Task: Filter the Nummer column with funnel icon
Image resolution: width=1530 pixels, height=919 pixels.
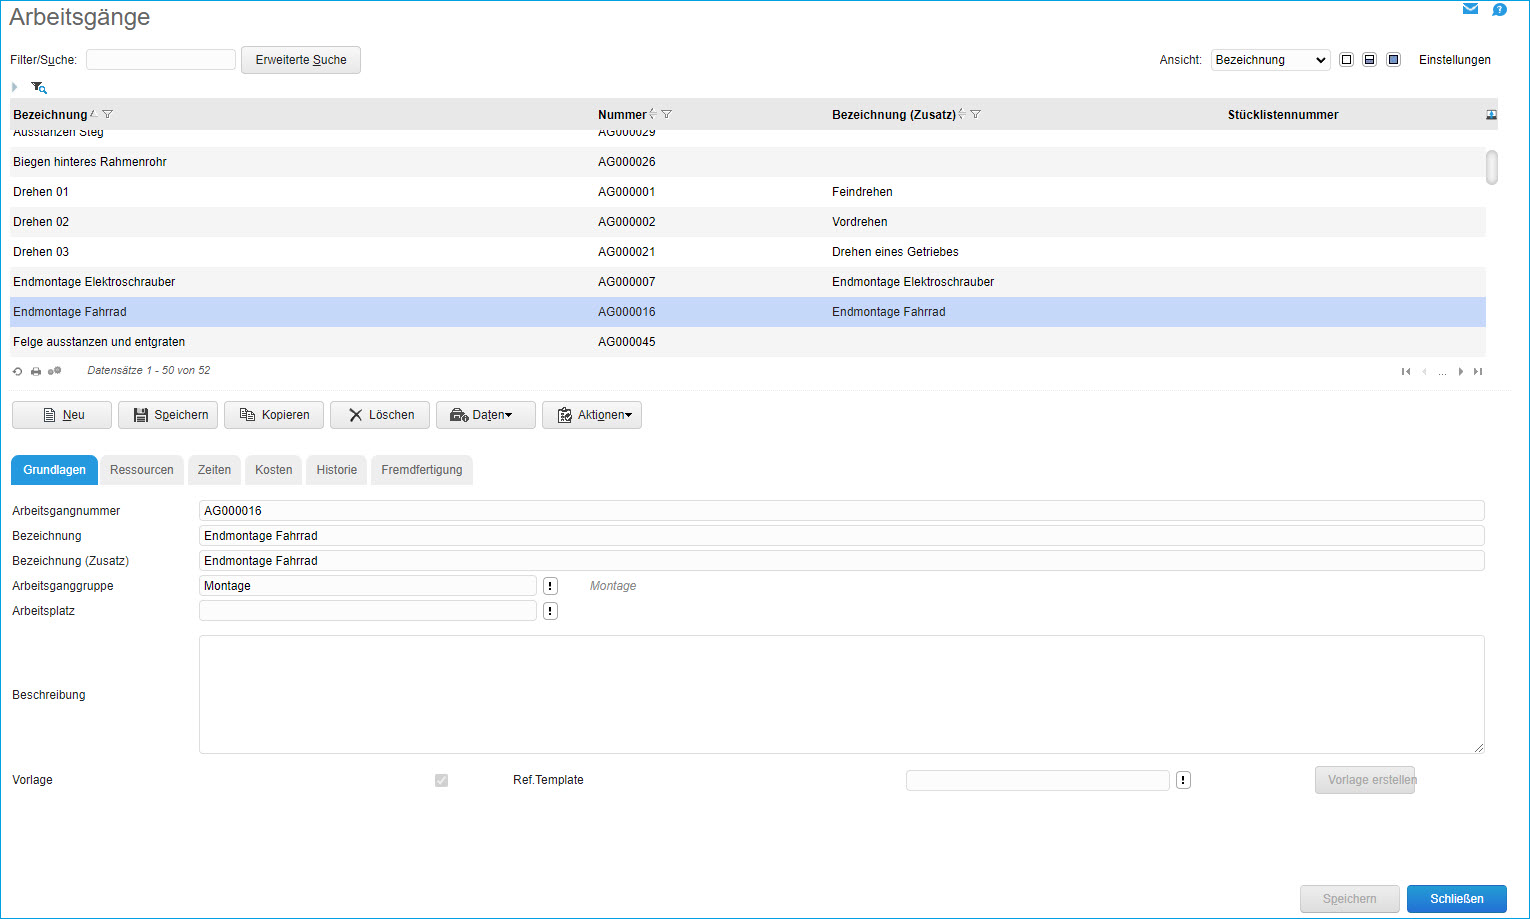Action: [x=667, y=115]
